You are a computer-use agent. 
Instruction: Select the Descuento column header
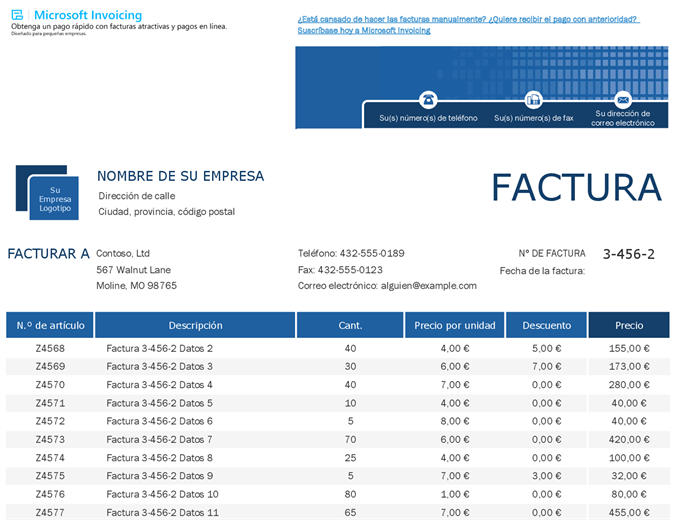(546, 325)
